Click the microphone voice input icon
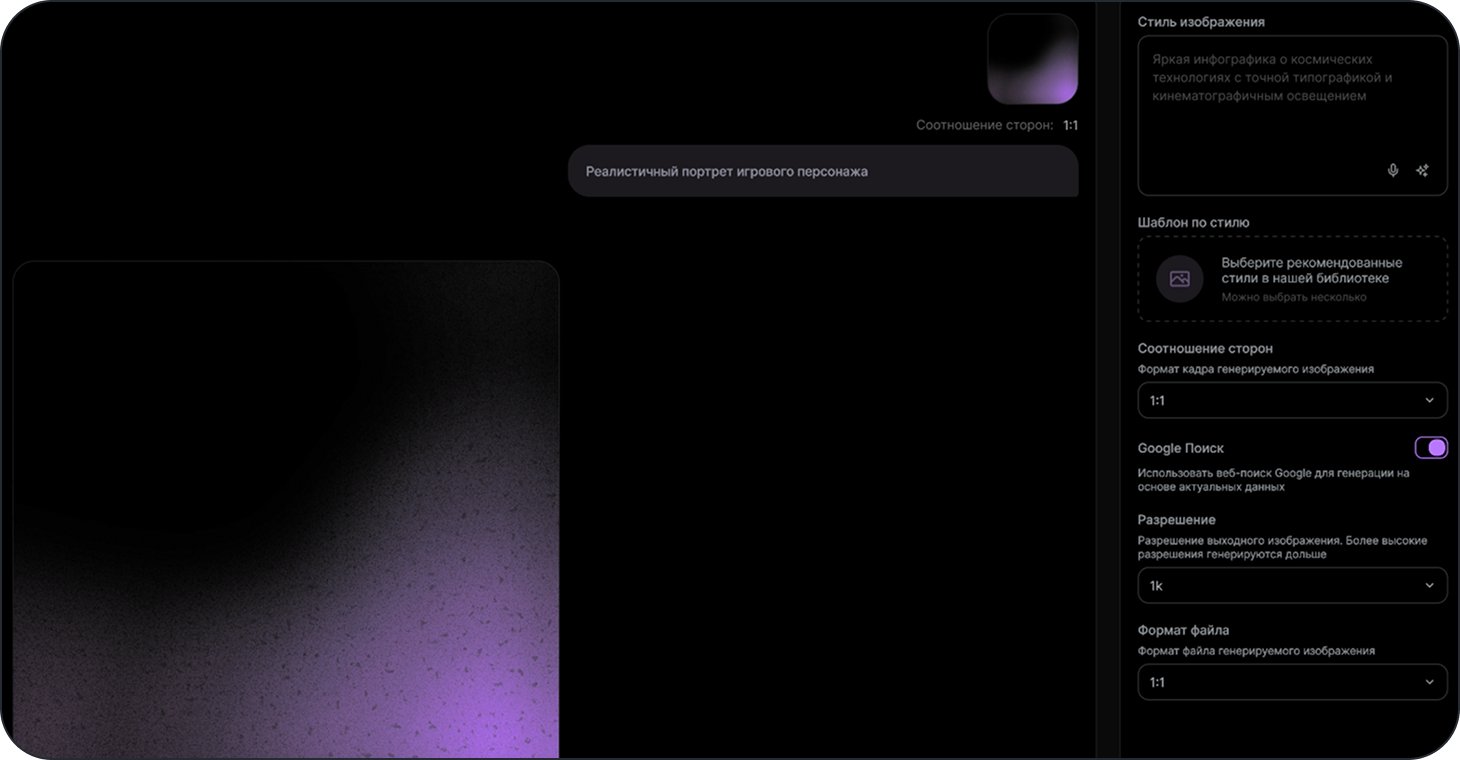1460x760 pixels. [x=1393, y=170]
